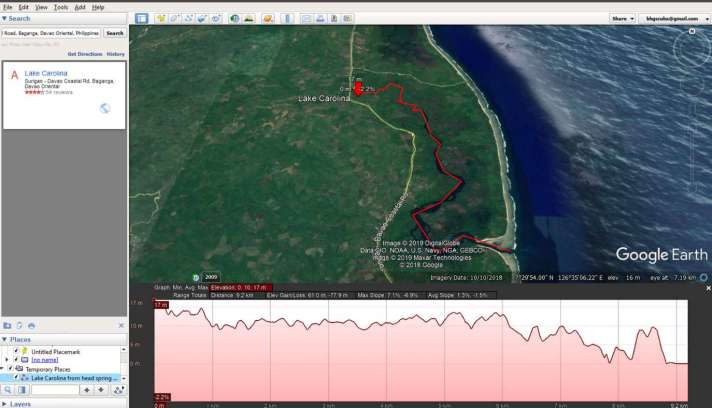Click the Print icon in toolbar
The width and height of the screenshot is (712, 408).
point(320,18)
